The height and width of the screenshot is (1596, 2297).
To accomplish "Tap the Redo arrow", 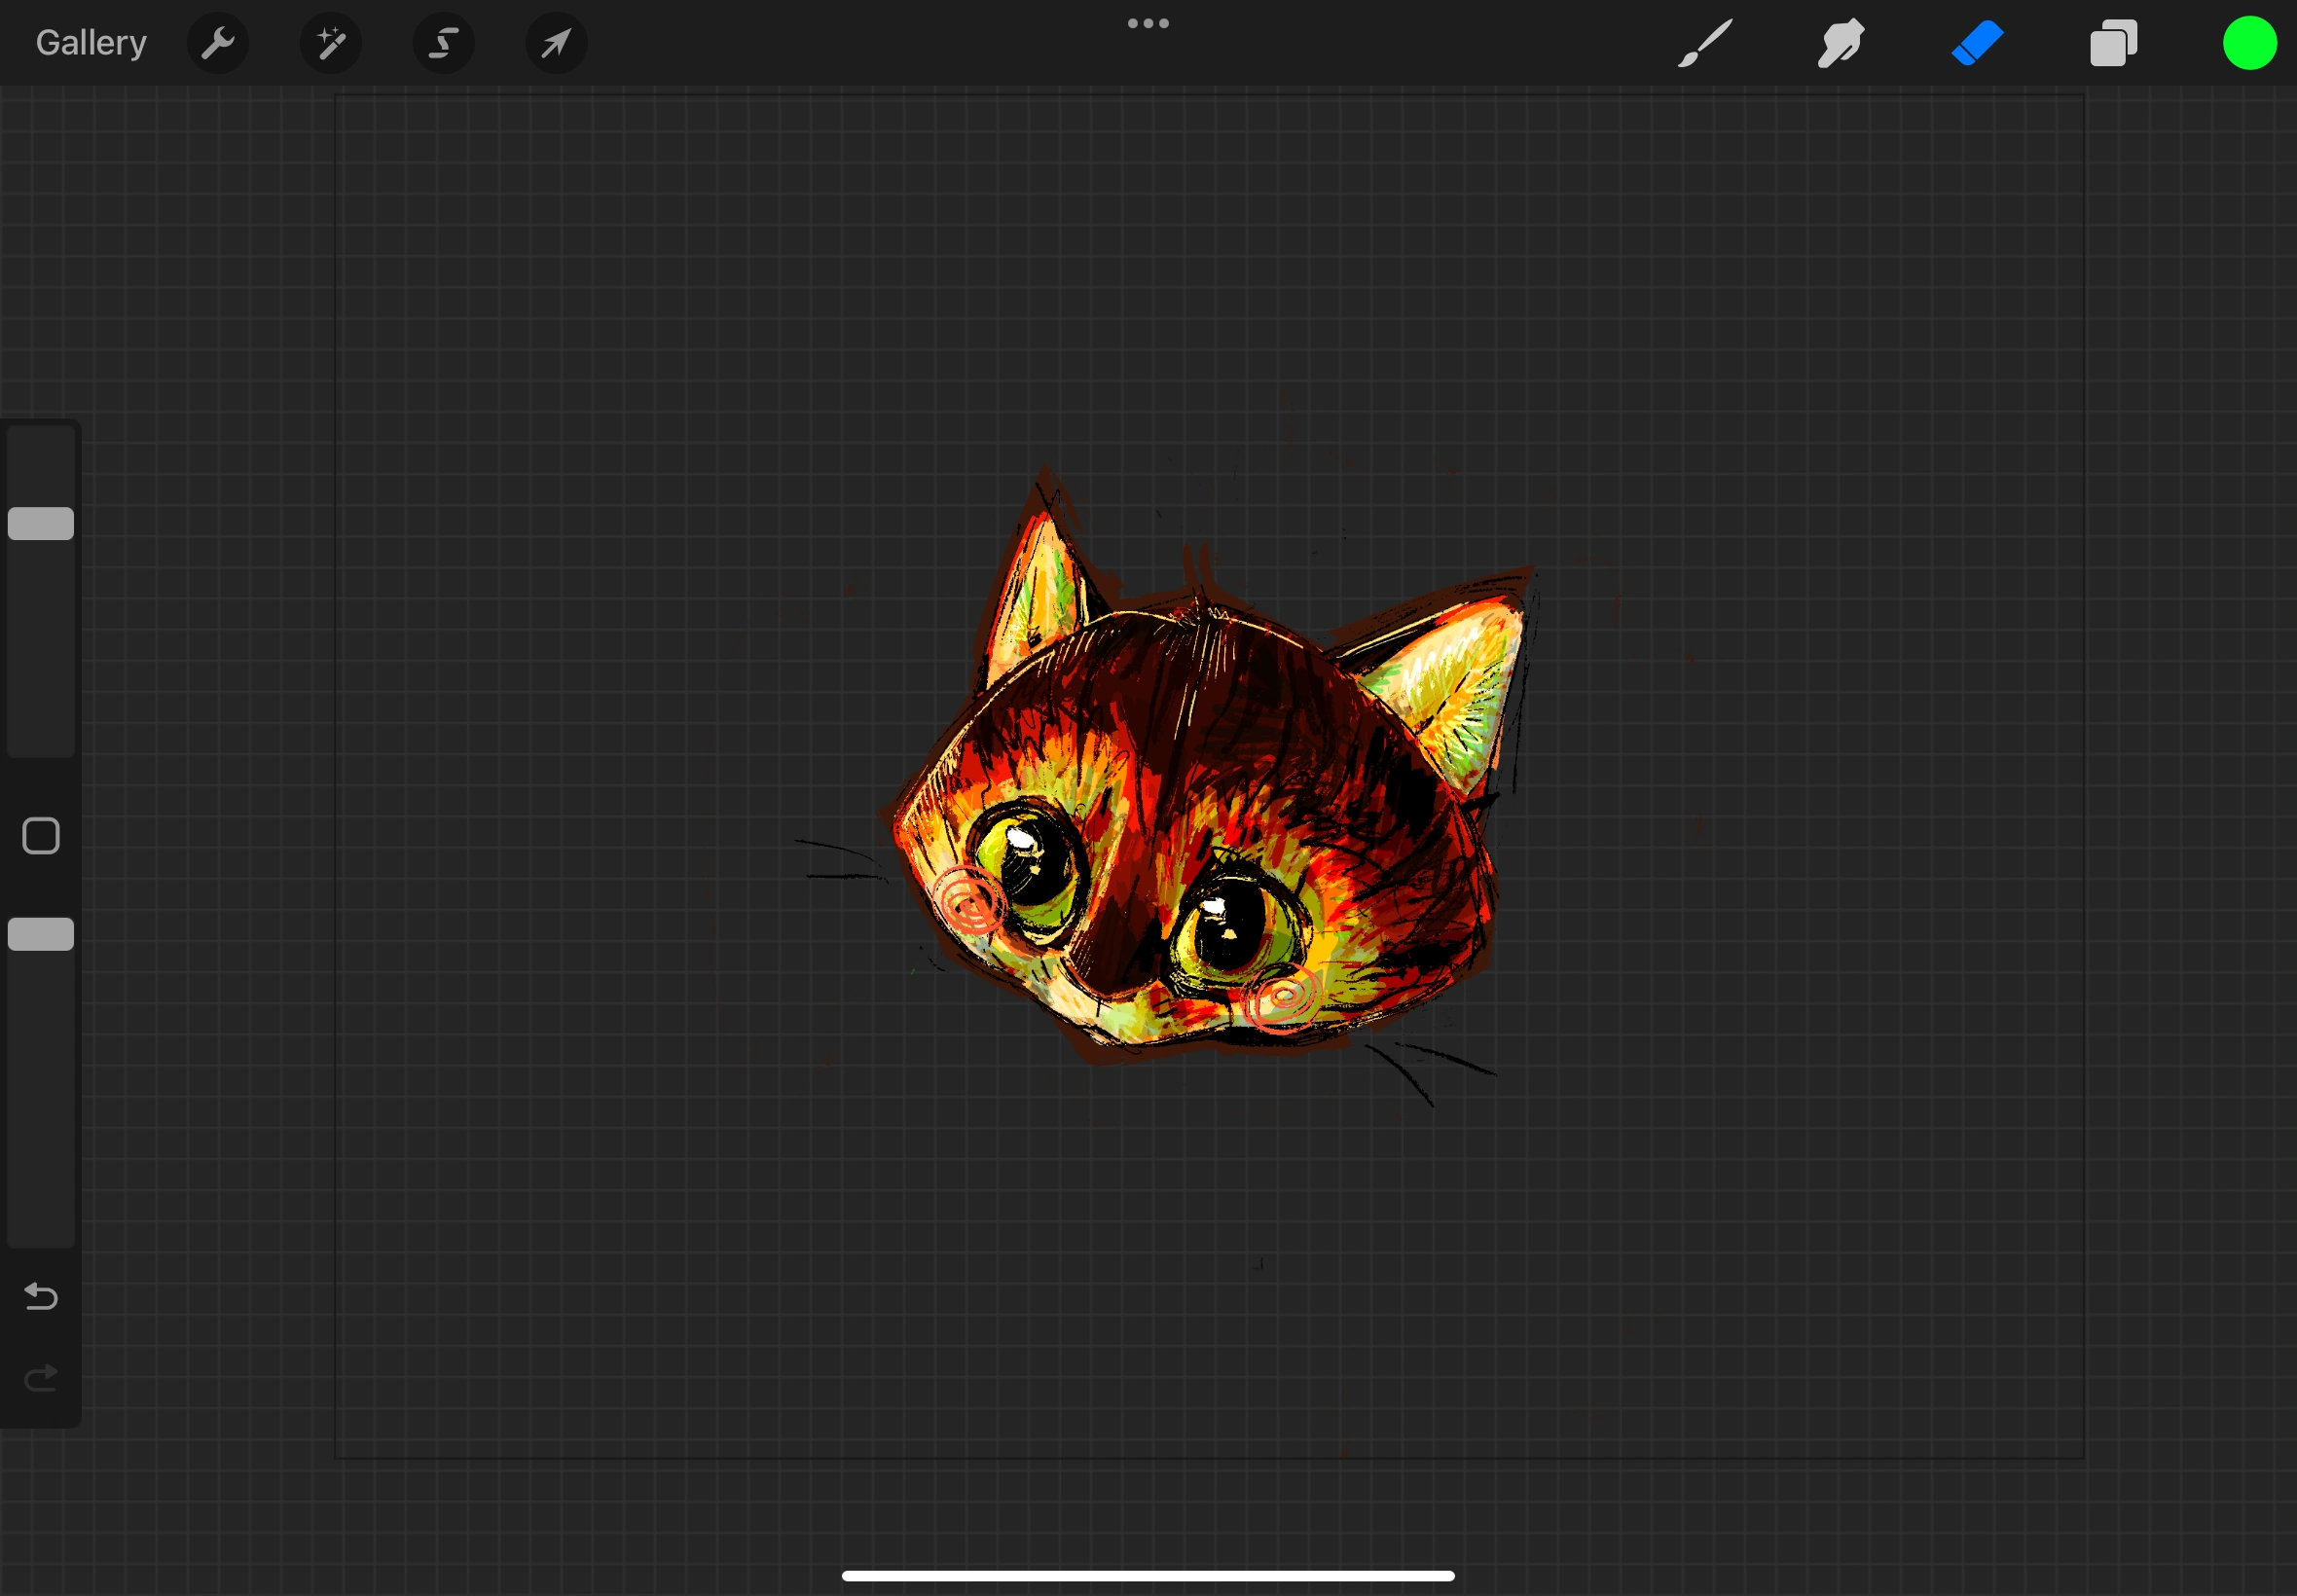I will tap(40, 1377).
